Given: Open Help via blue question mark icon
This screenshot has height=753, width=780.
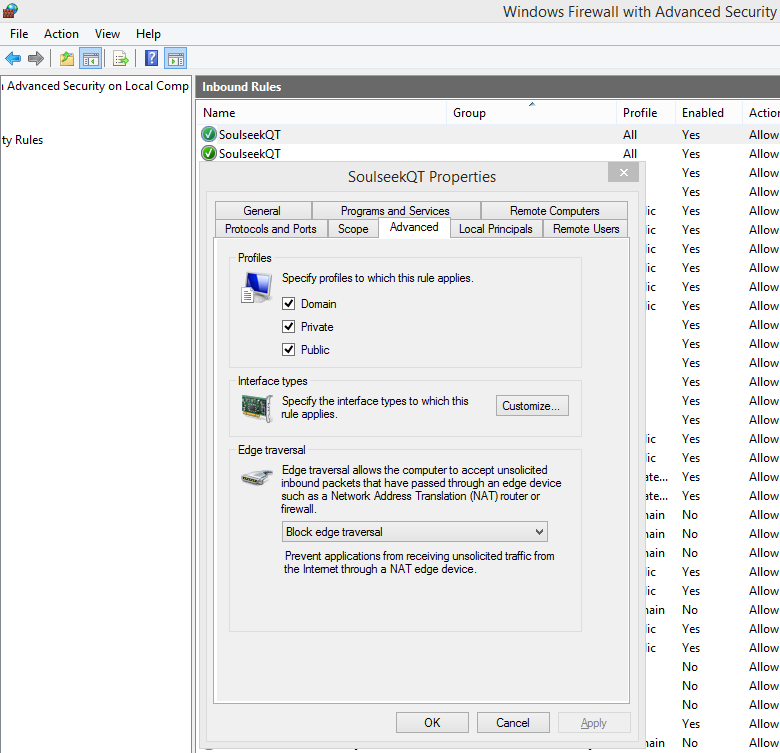Looking at the screenshot, I should (x=151, y=59).
